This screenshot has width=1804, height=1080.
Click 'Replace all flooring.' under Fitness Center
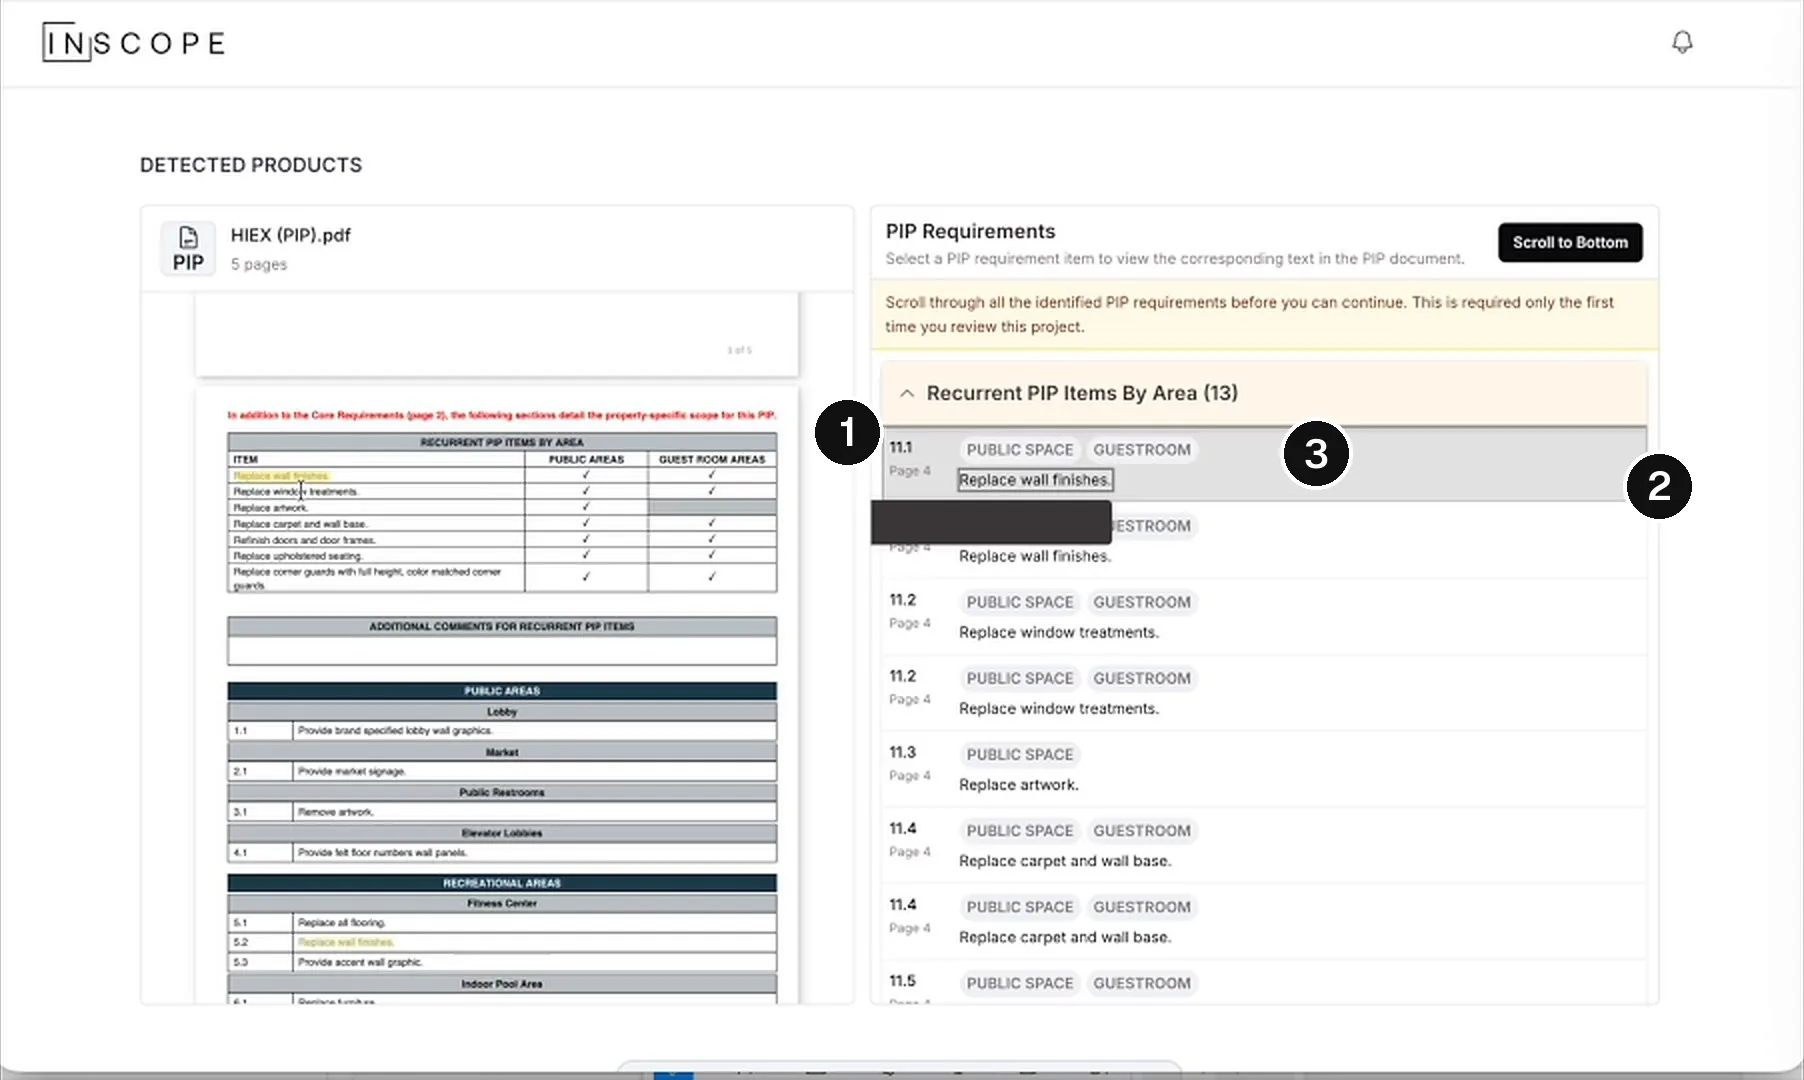pos(341,923)
